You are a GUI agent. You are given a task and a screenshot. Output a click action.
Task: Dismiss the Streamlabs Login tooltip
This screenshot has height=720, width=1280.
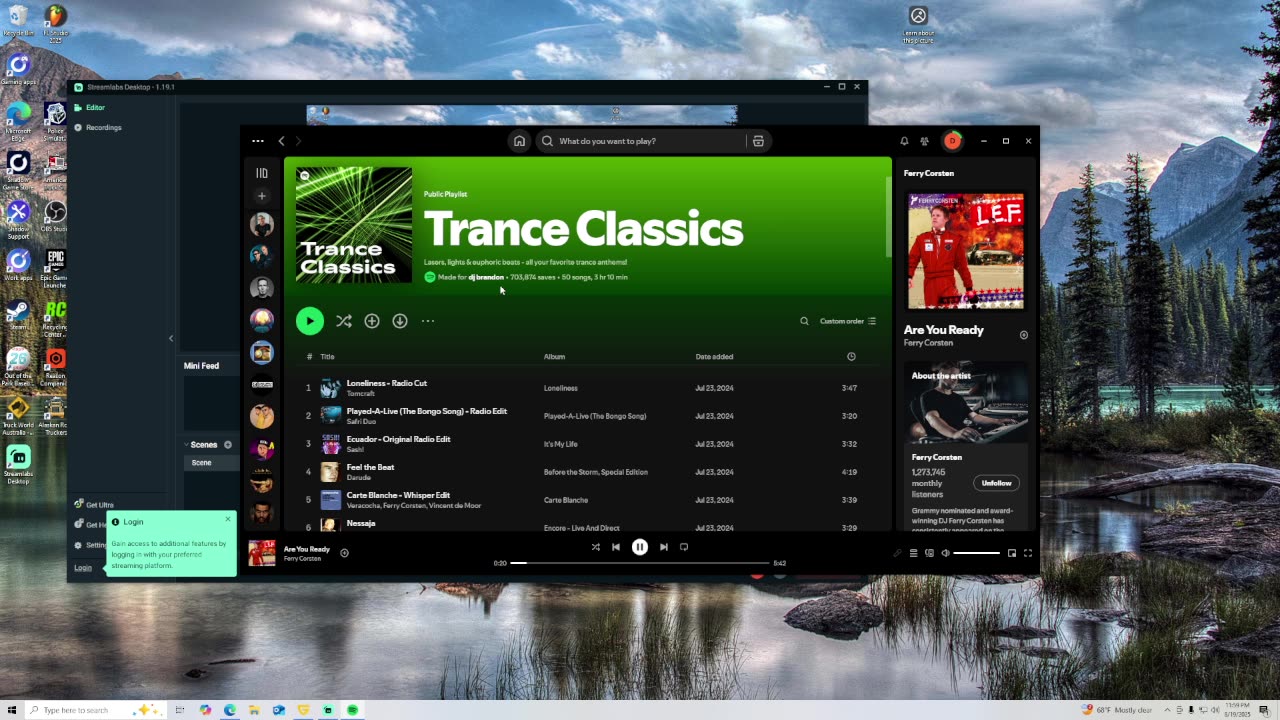point(228,518)
